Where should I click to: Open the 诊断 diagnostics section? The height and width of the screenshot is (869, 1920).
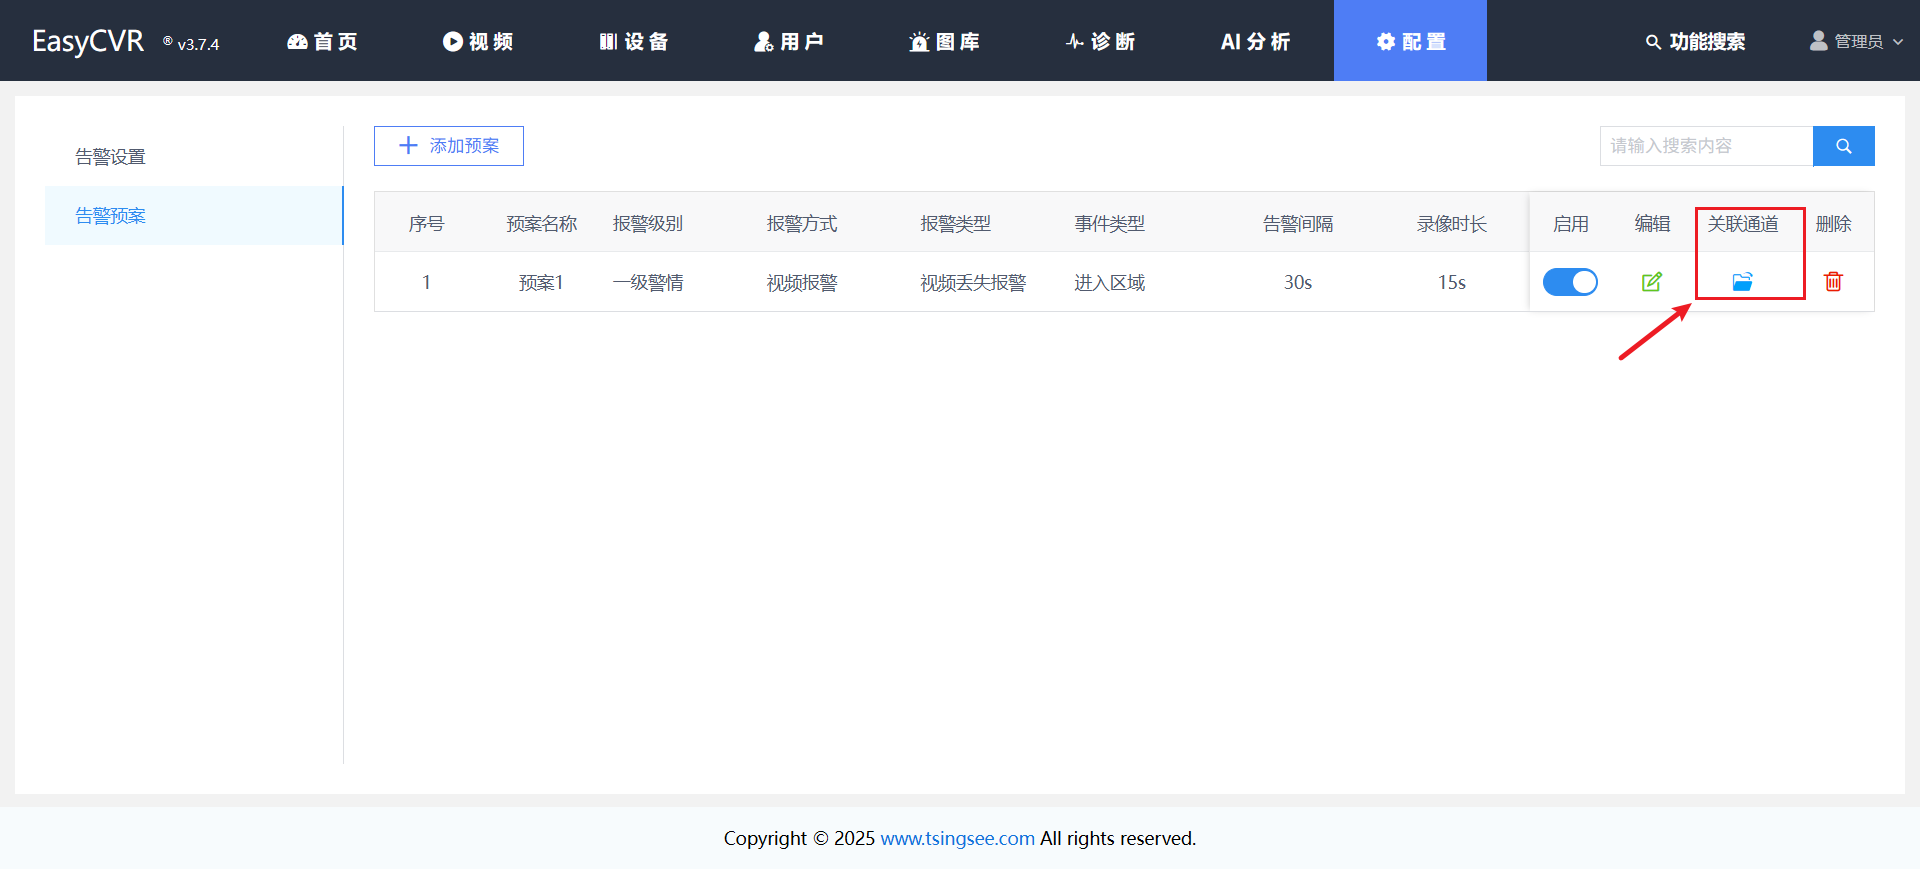(1100, 42)
